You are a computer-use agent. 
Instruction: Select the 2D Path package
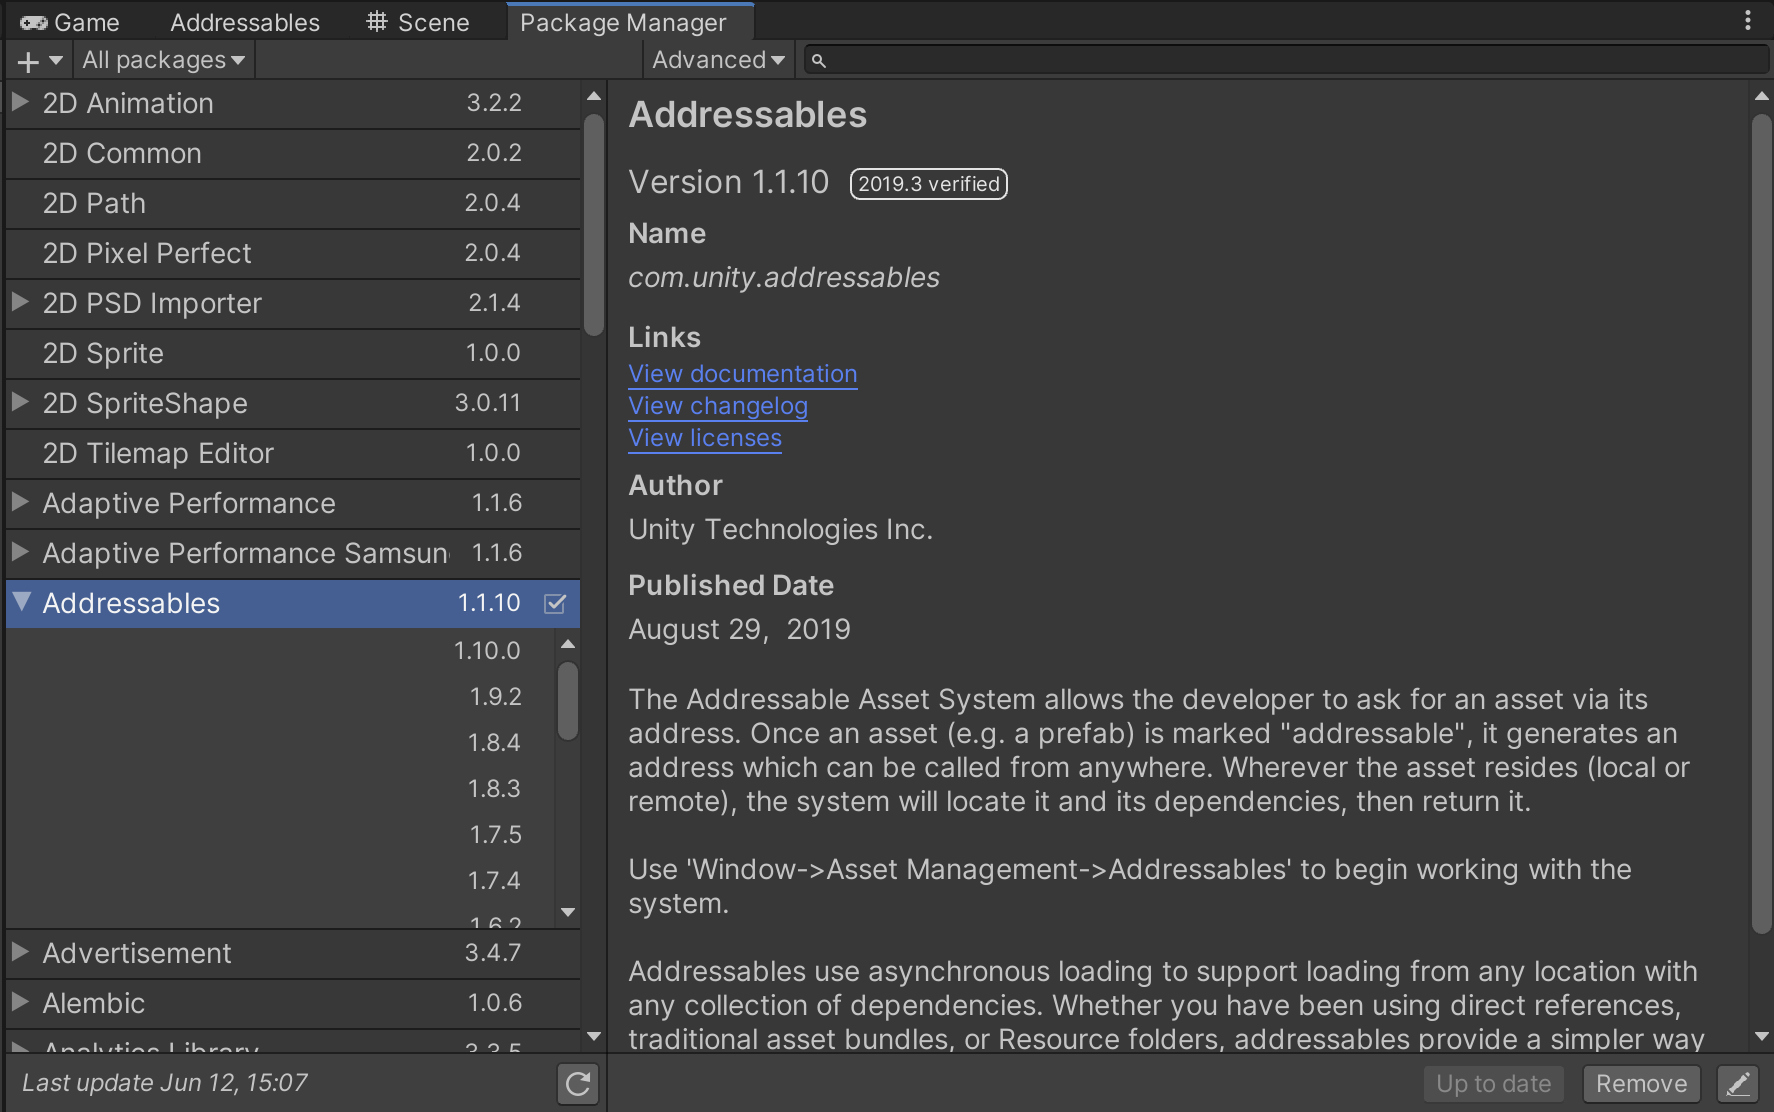pyautogui.click(x=293, y=204)
